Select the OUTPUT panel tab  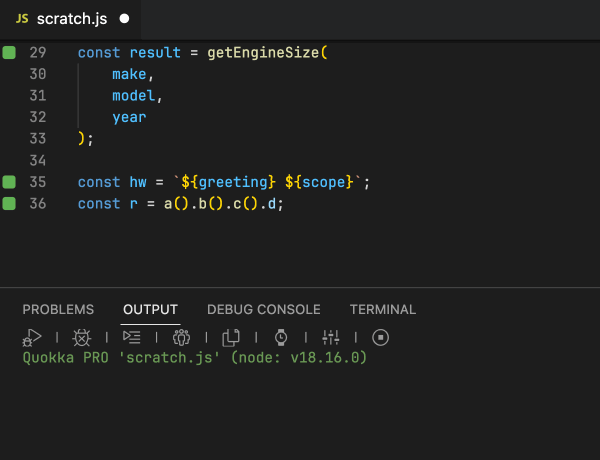click(x=150, y=309)
